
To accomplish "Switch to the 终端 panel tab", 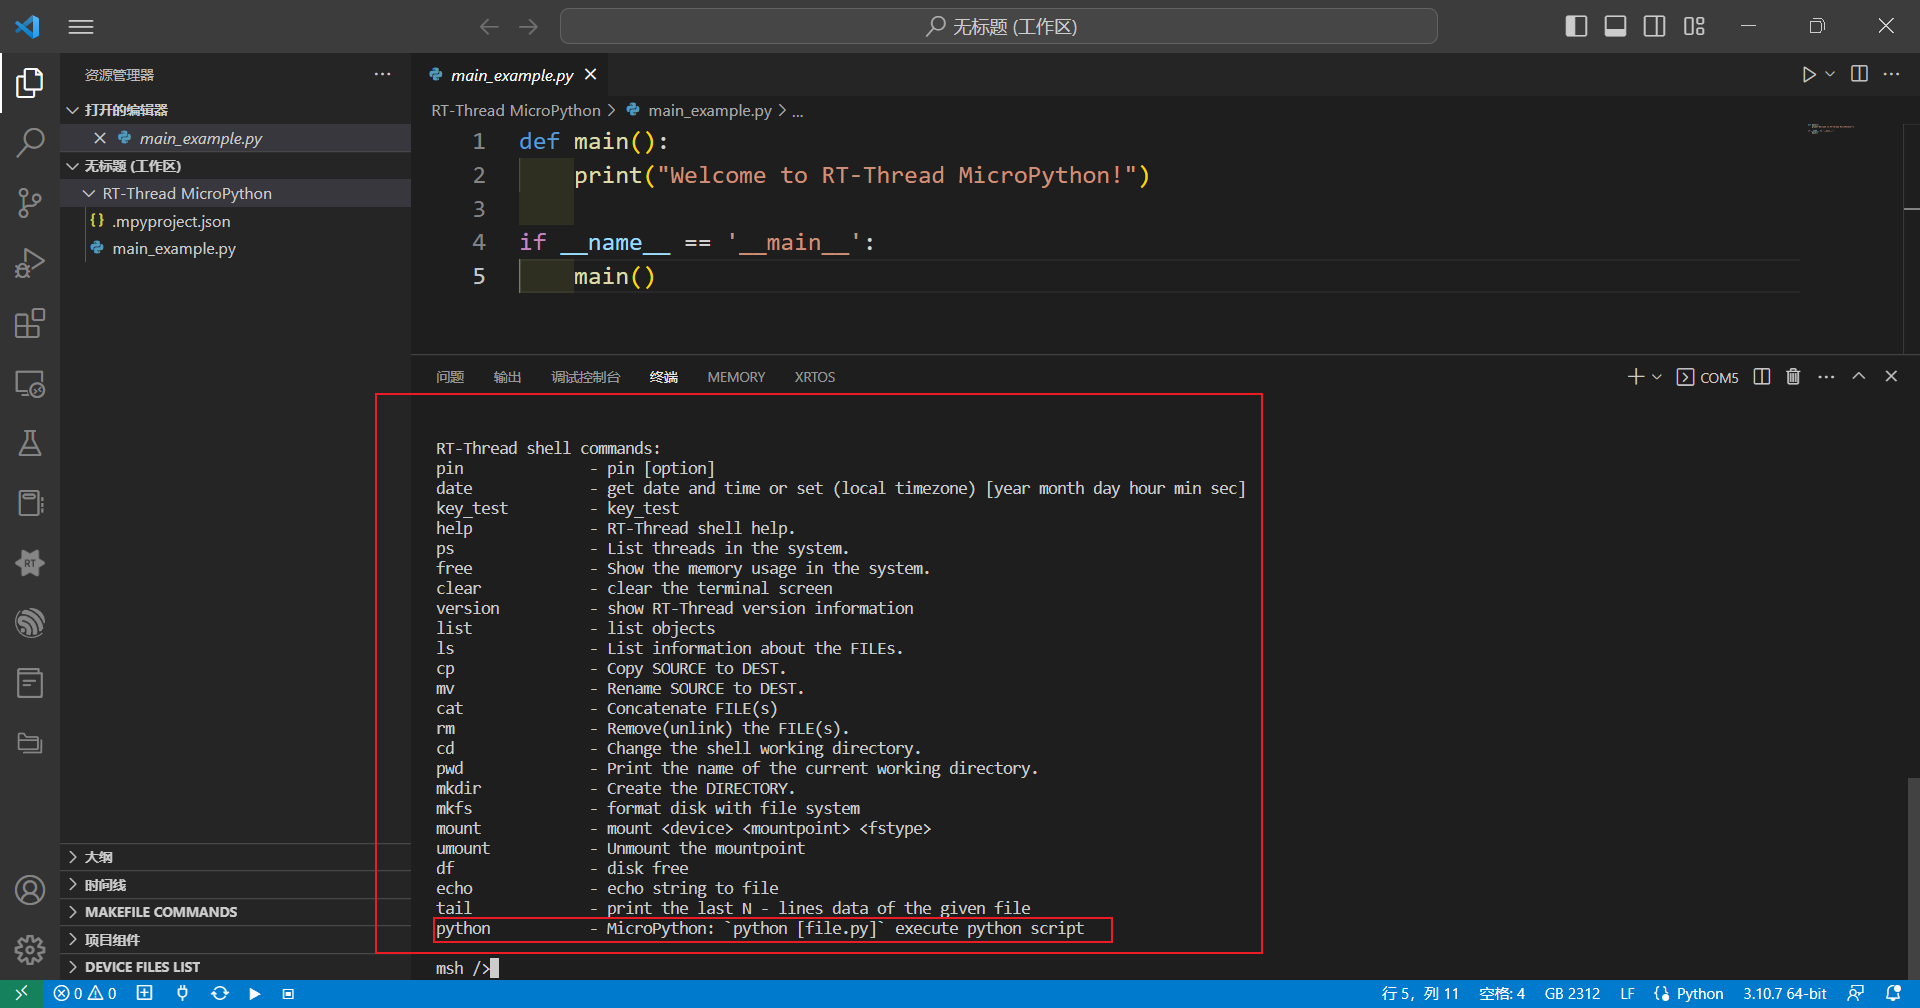I will pos(664,377).
